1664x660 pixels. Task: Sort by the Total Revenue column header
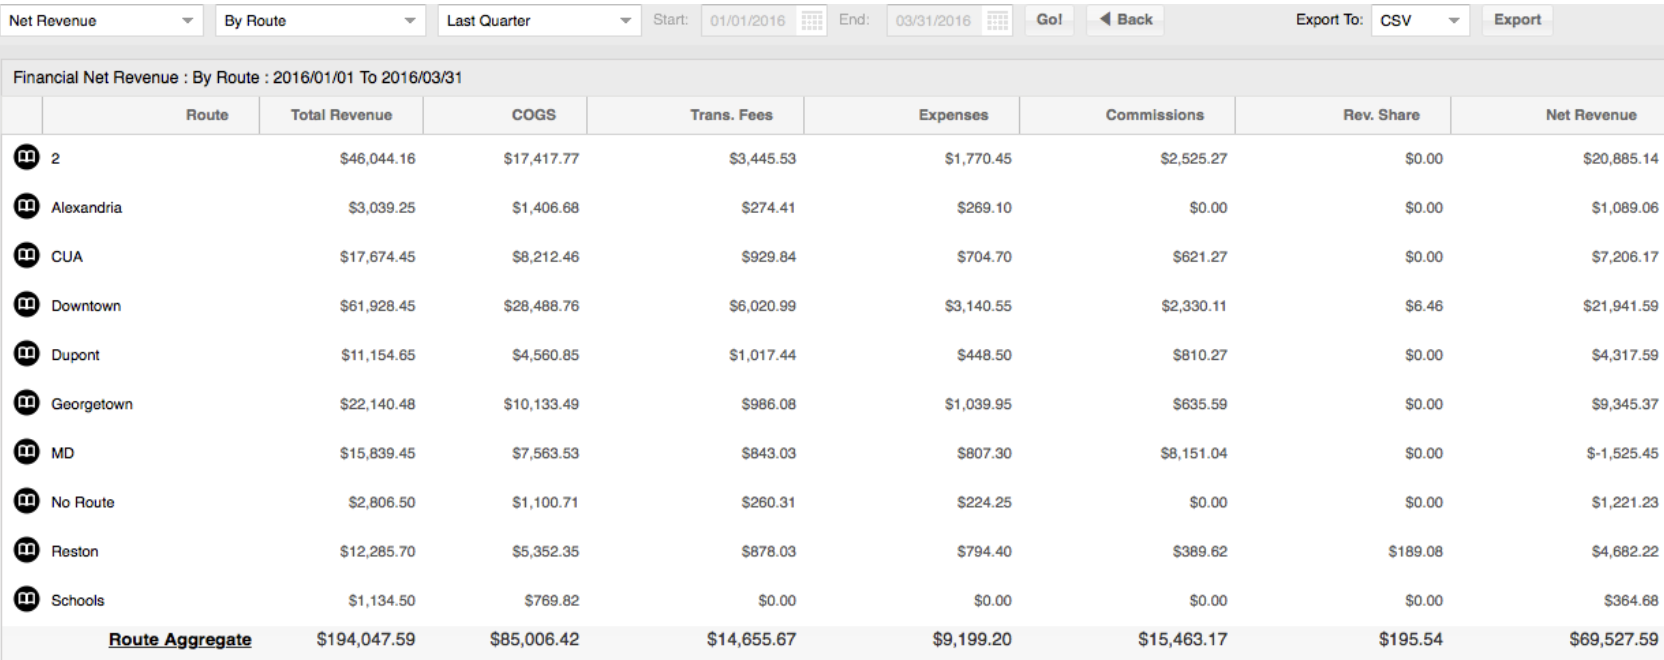(341, 115)
